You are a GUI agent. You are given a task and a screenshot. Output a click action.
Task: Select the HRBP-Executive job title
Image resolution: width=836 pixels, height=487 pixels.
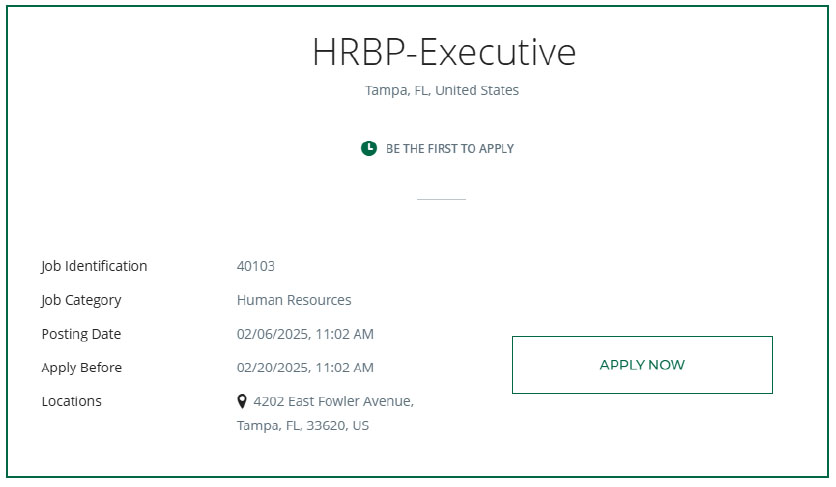(444, 52)
